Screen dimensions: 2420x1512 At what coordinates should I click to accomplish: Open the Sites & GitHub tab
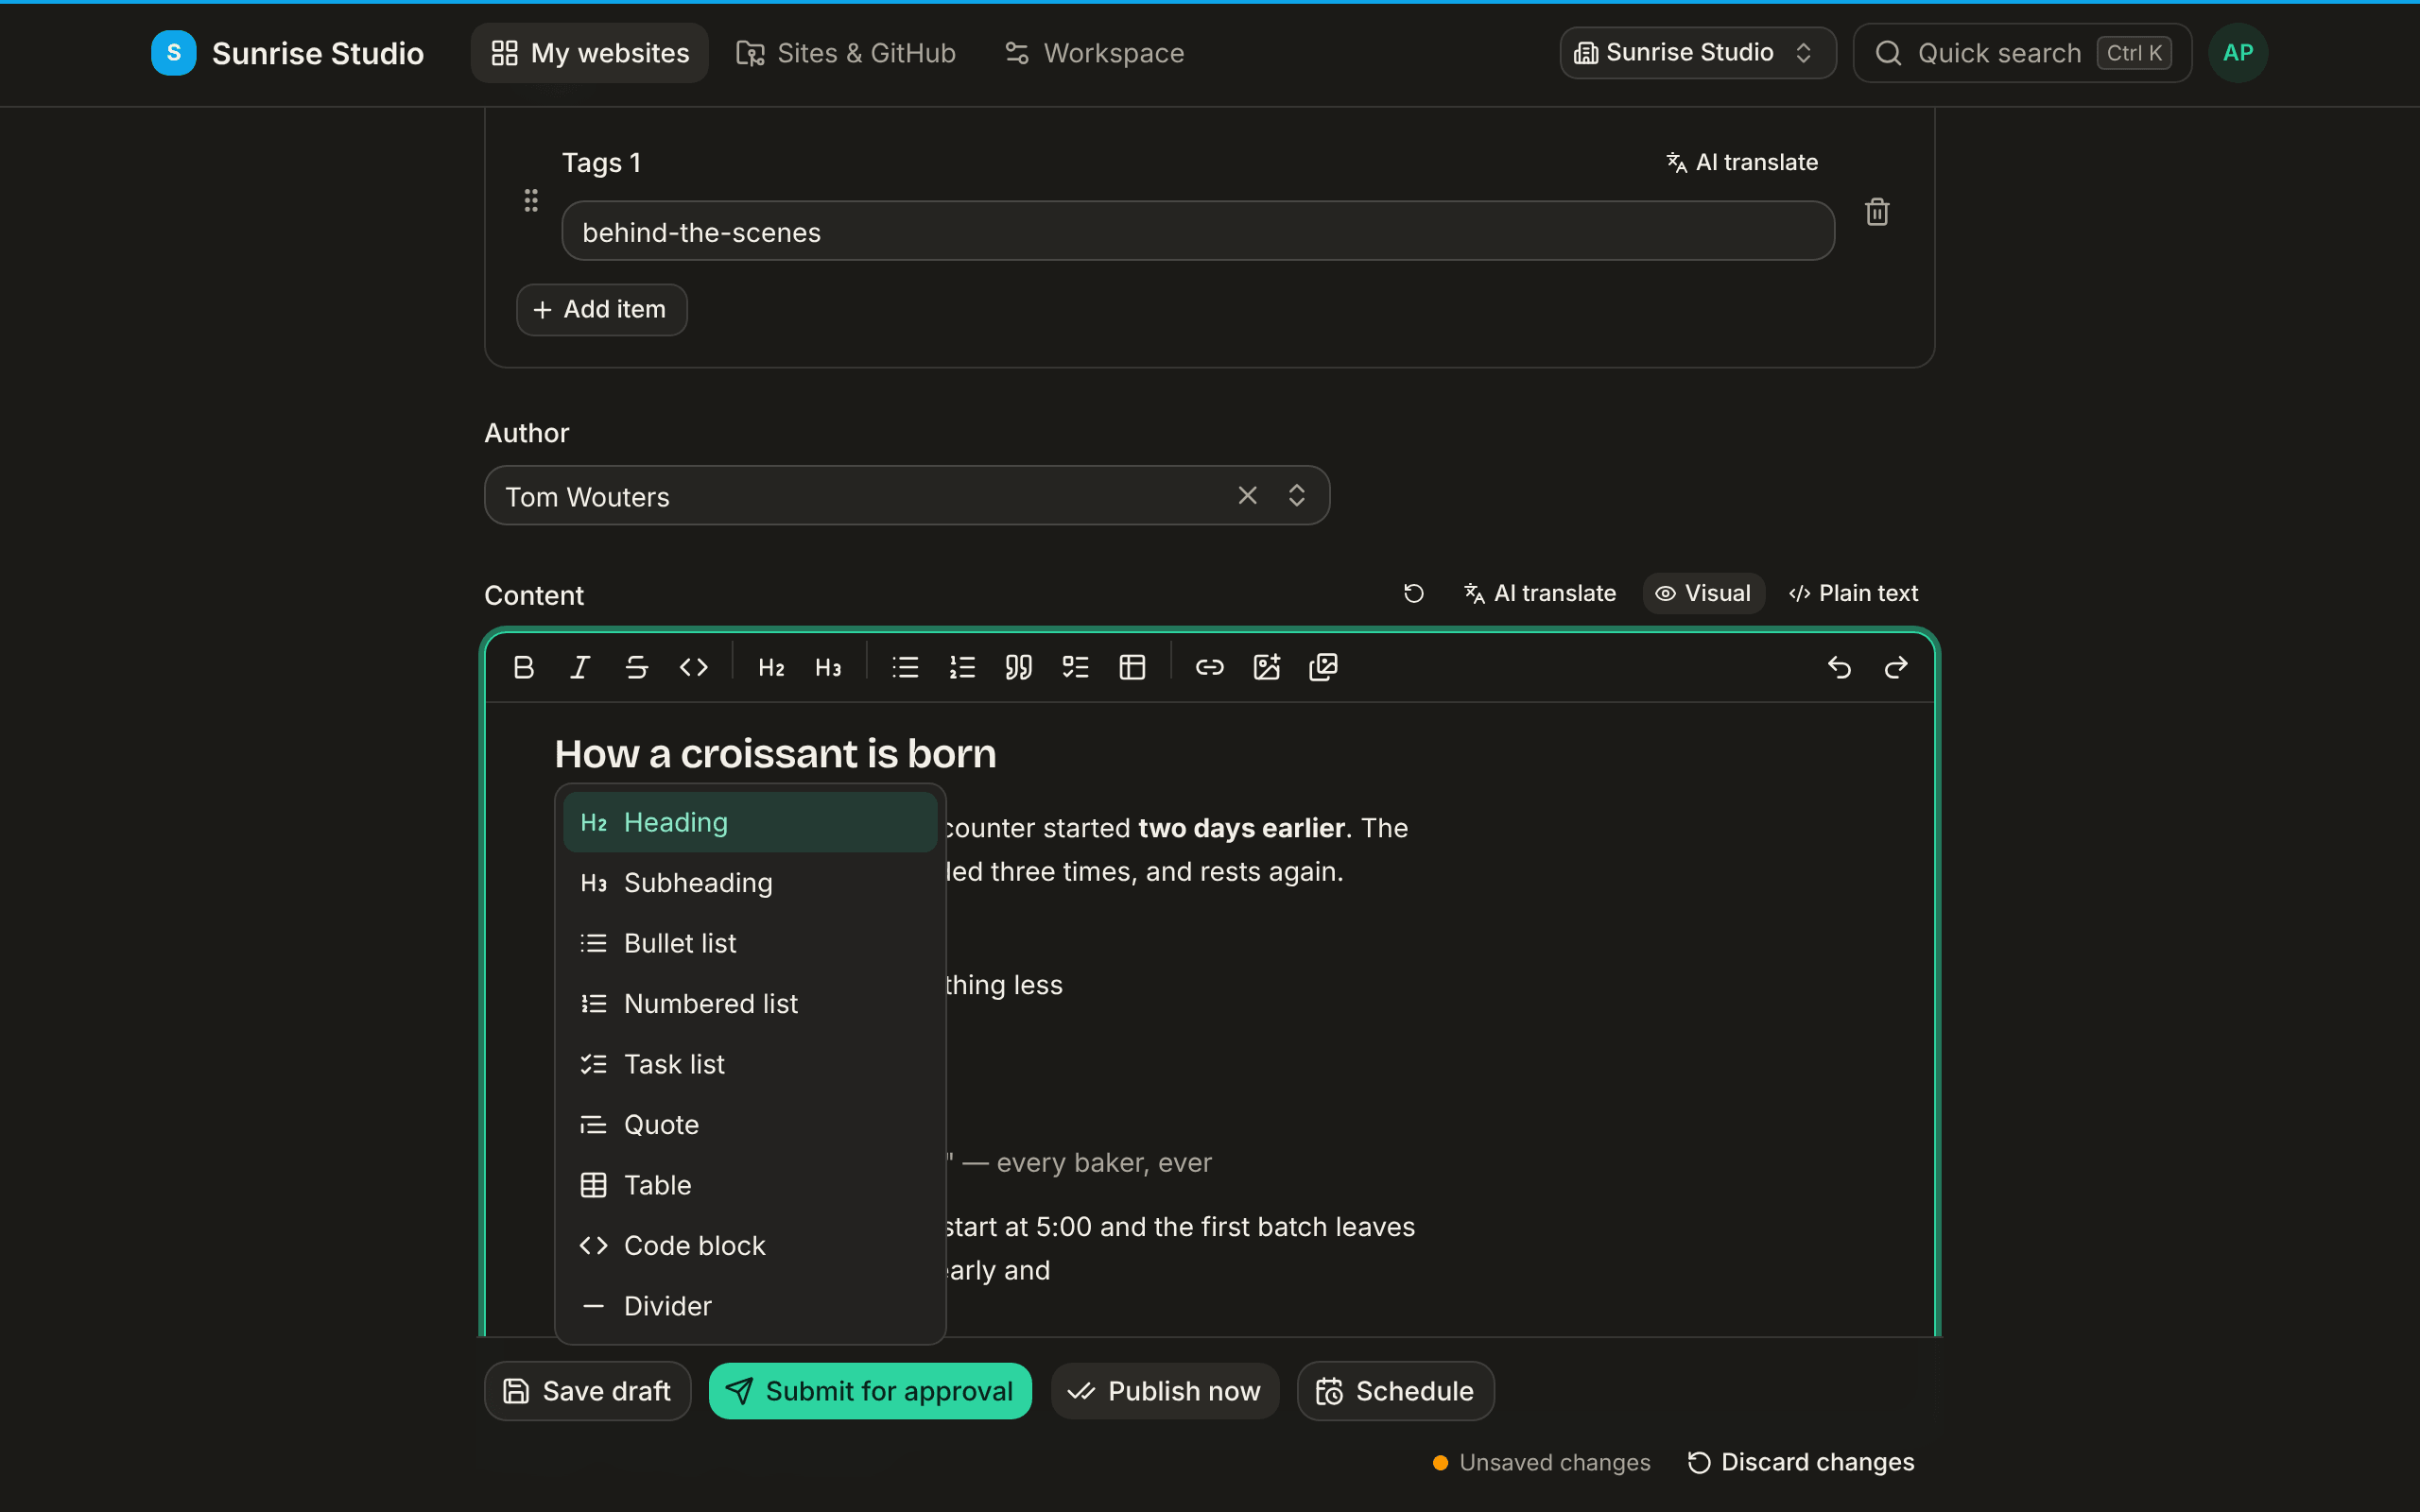(846, 53)
